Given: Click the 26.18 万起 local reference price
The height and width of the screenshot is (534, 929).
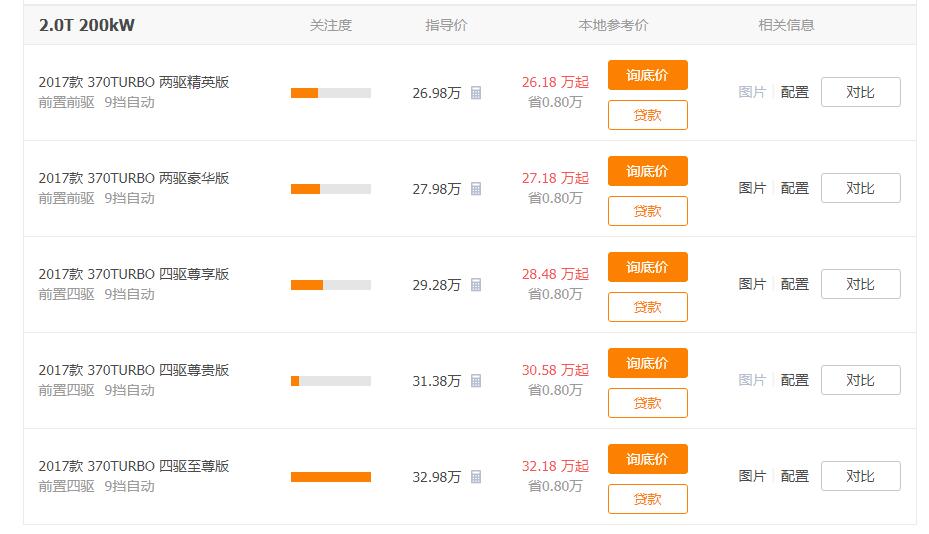Looking at the screenshot, I should [555, 82].
